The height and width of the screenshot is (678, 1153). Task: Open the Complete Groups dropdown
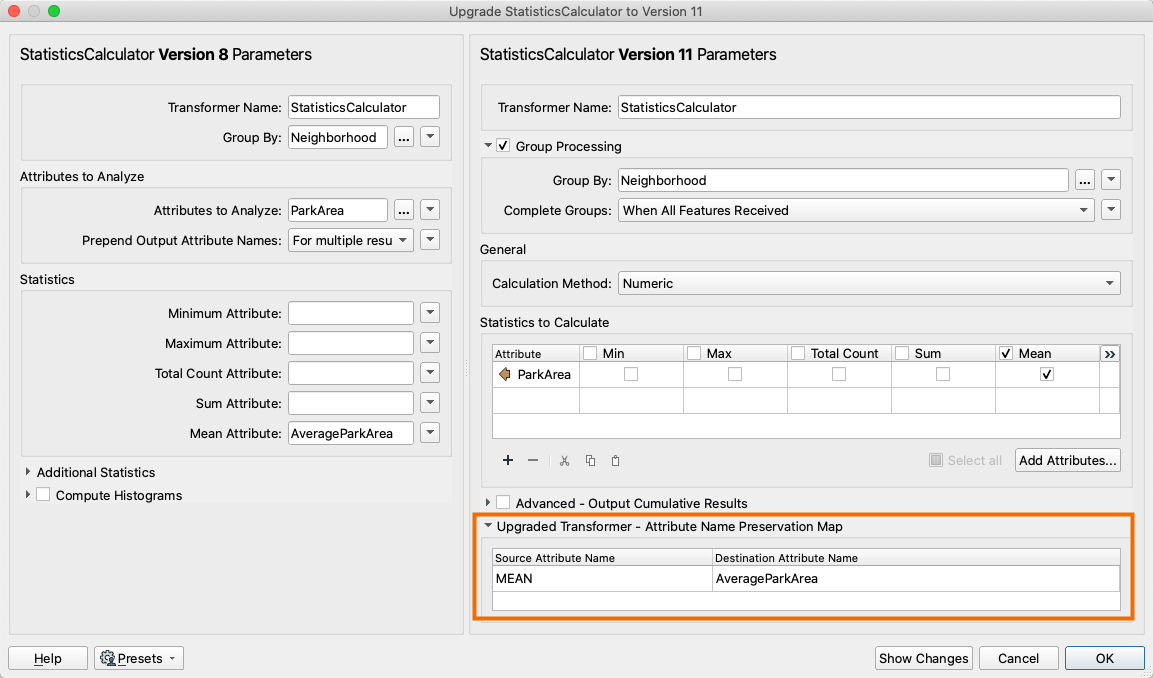[856, 210]
